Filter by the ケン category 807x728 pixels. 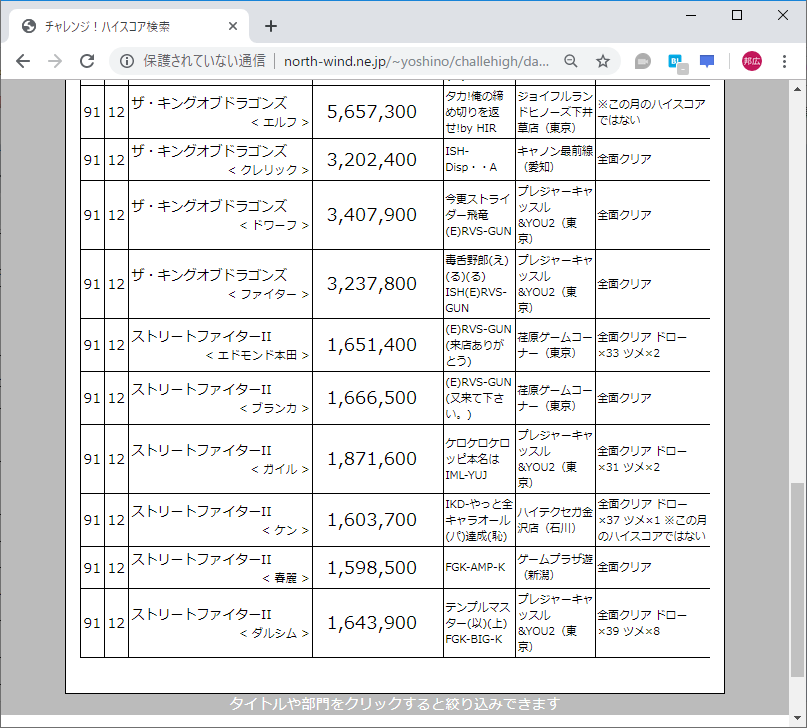[285, 530]
